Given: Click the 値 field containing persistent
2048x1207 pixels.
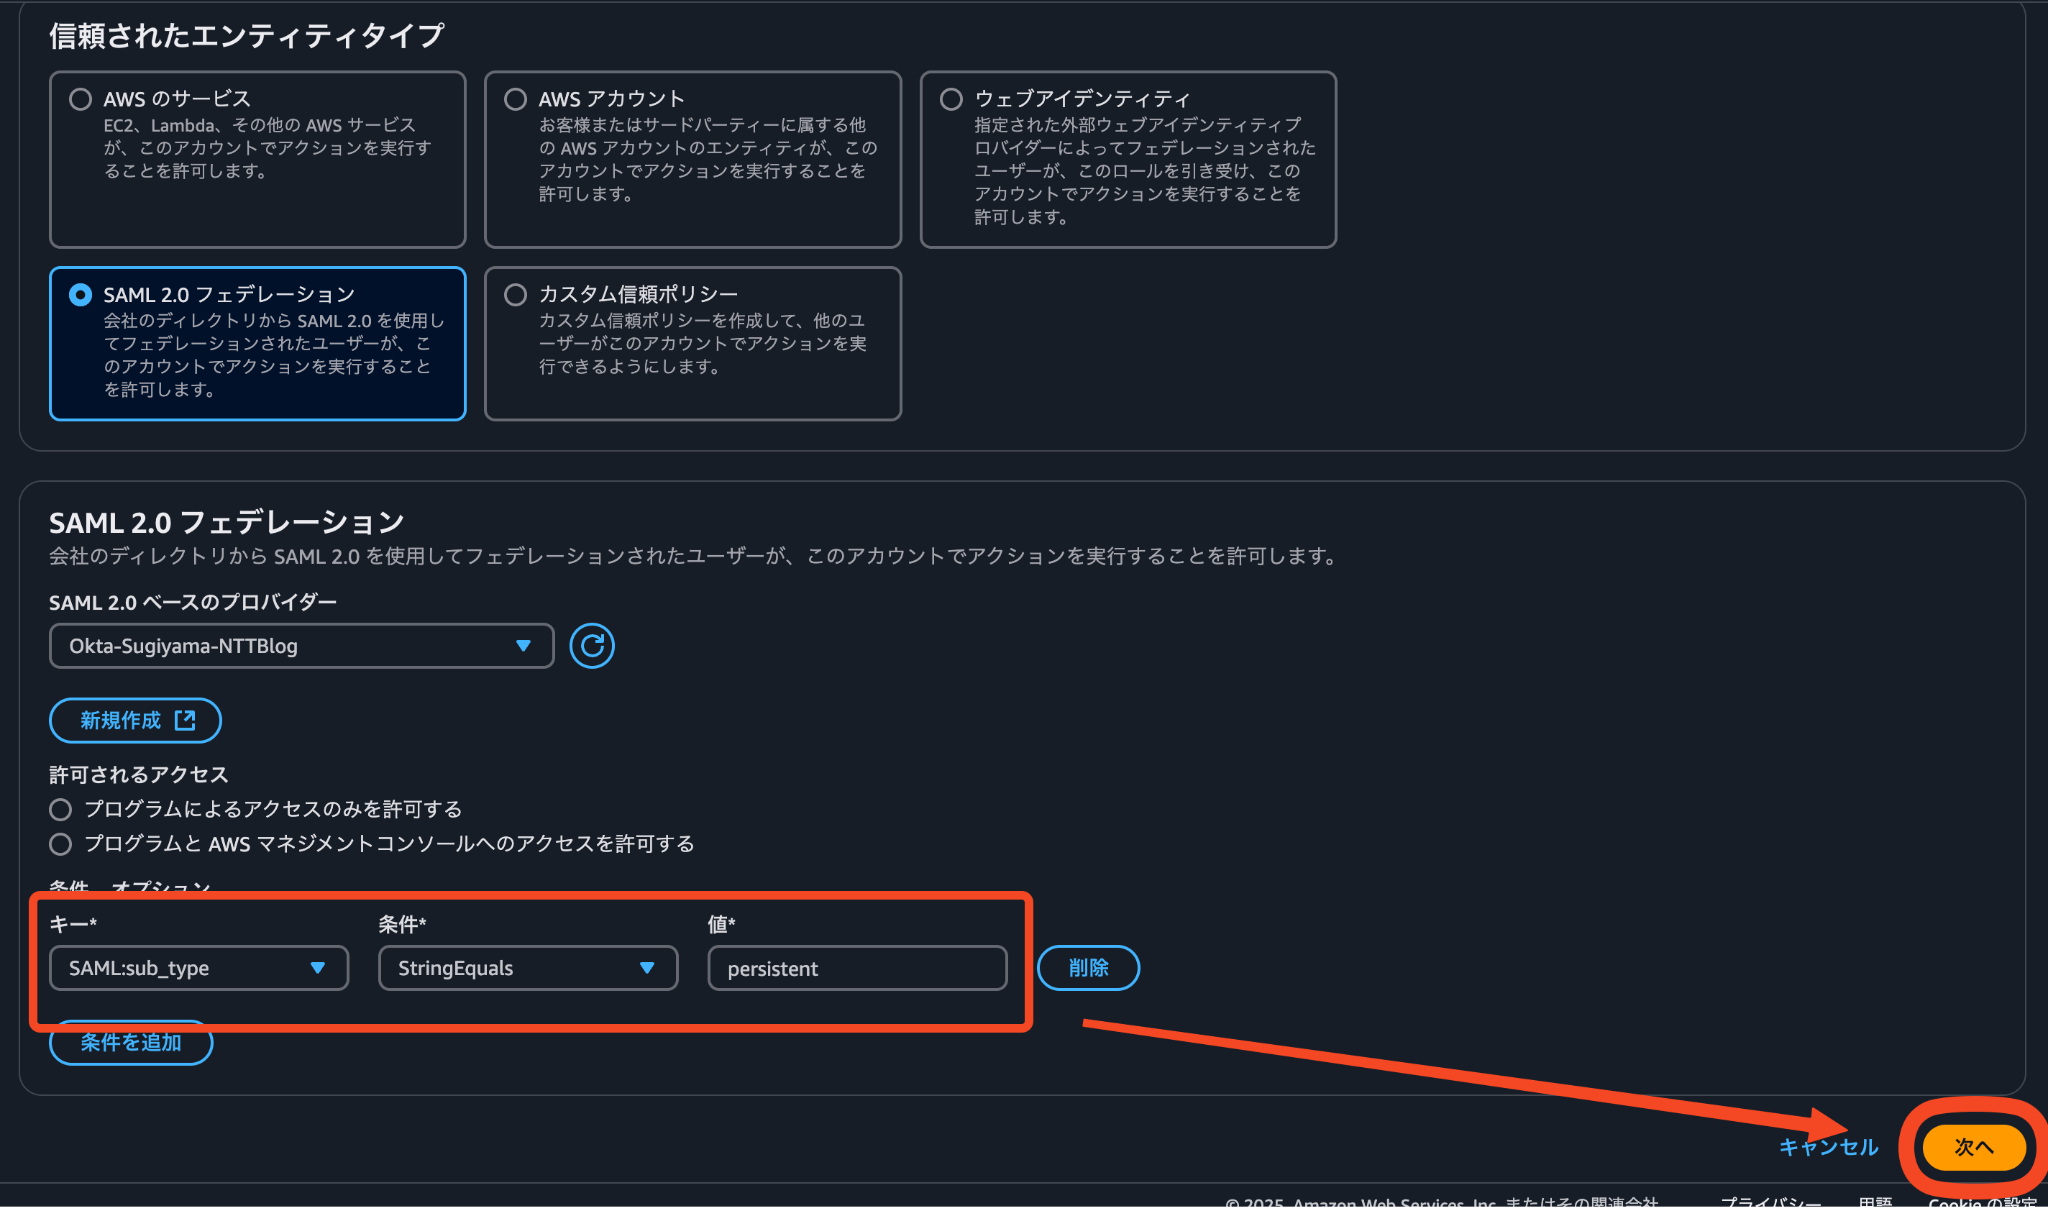Looking at the screenshot, I should 857,968.
